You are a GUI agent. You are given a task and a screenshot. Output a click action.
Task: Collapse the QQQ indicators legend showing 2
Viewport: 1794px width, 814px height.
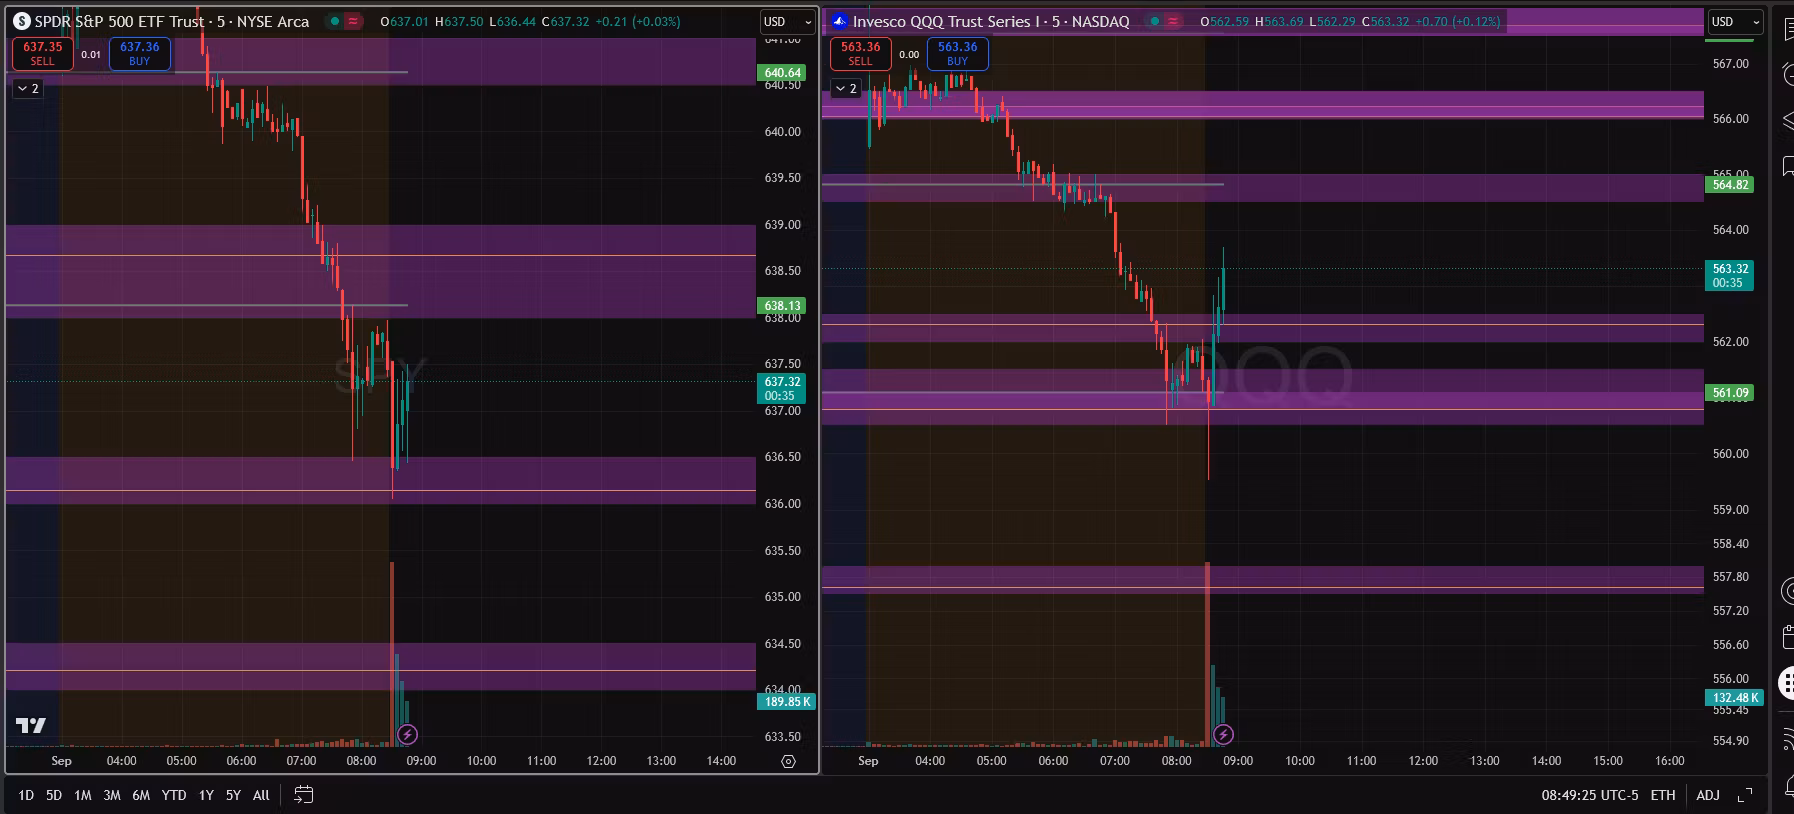coord(846,89)
